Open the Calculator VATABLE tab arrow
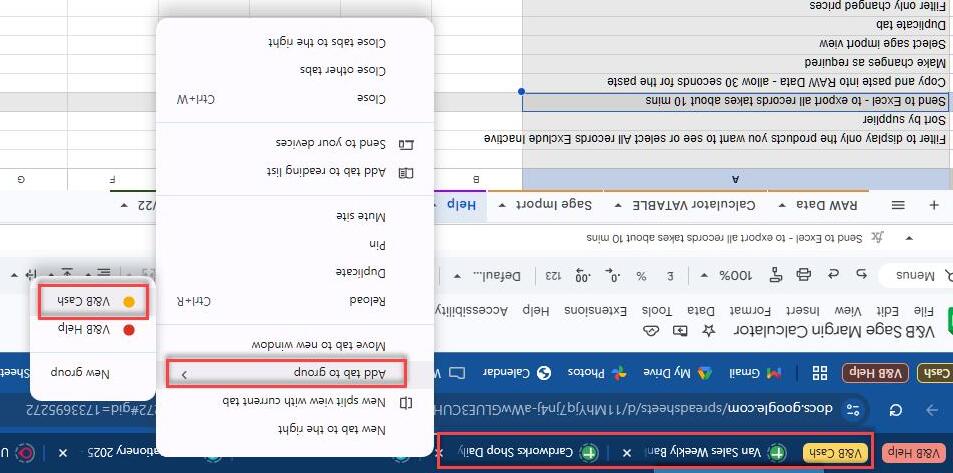The height and width of the screenshot is (473, 953). 619,205
